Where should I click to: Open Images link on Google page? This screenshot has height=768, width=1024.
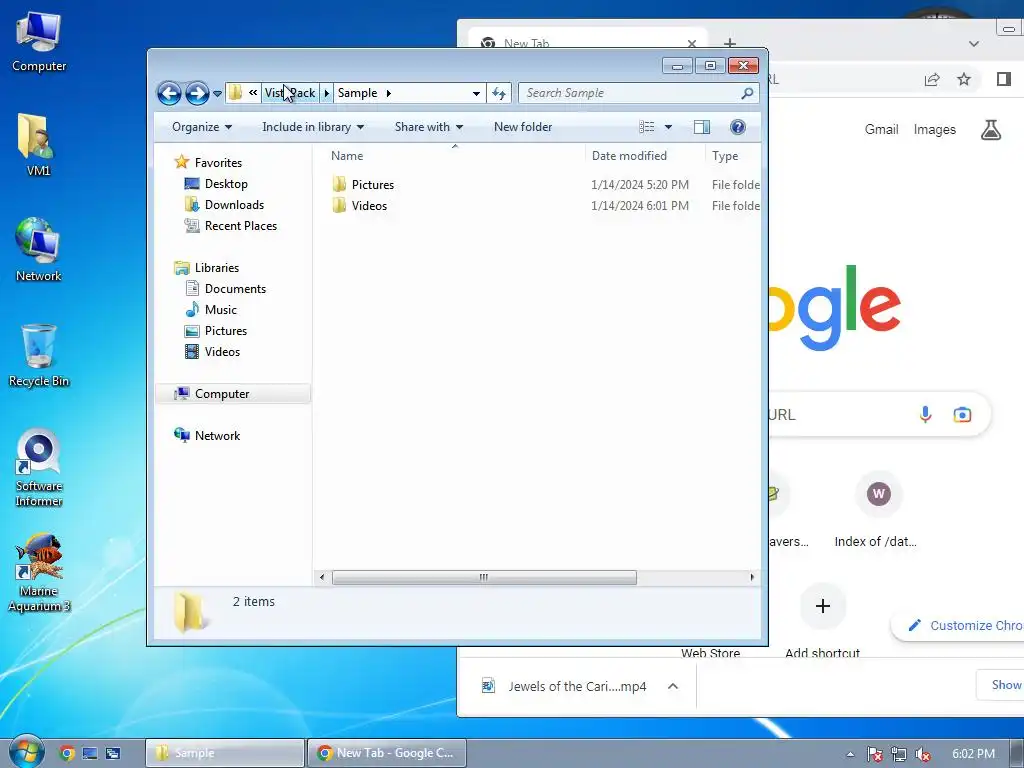click(935, 129)
